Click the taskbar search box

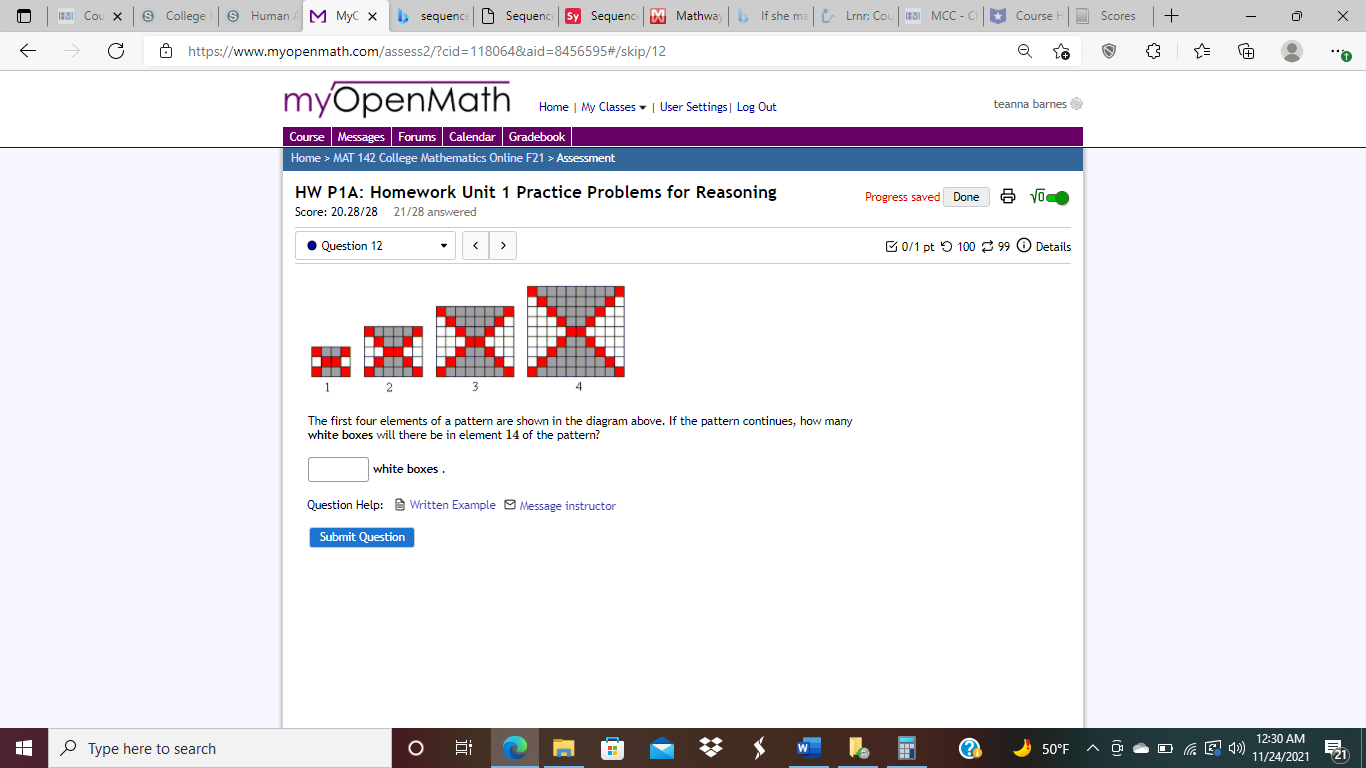point(220,748)
